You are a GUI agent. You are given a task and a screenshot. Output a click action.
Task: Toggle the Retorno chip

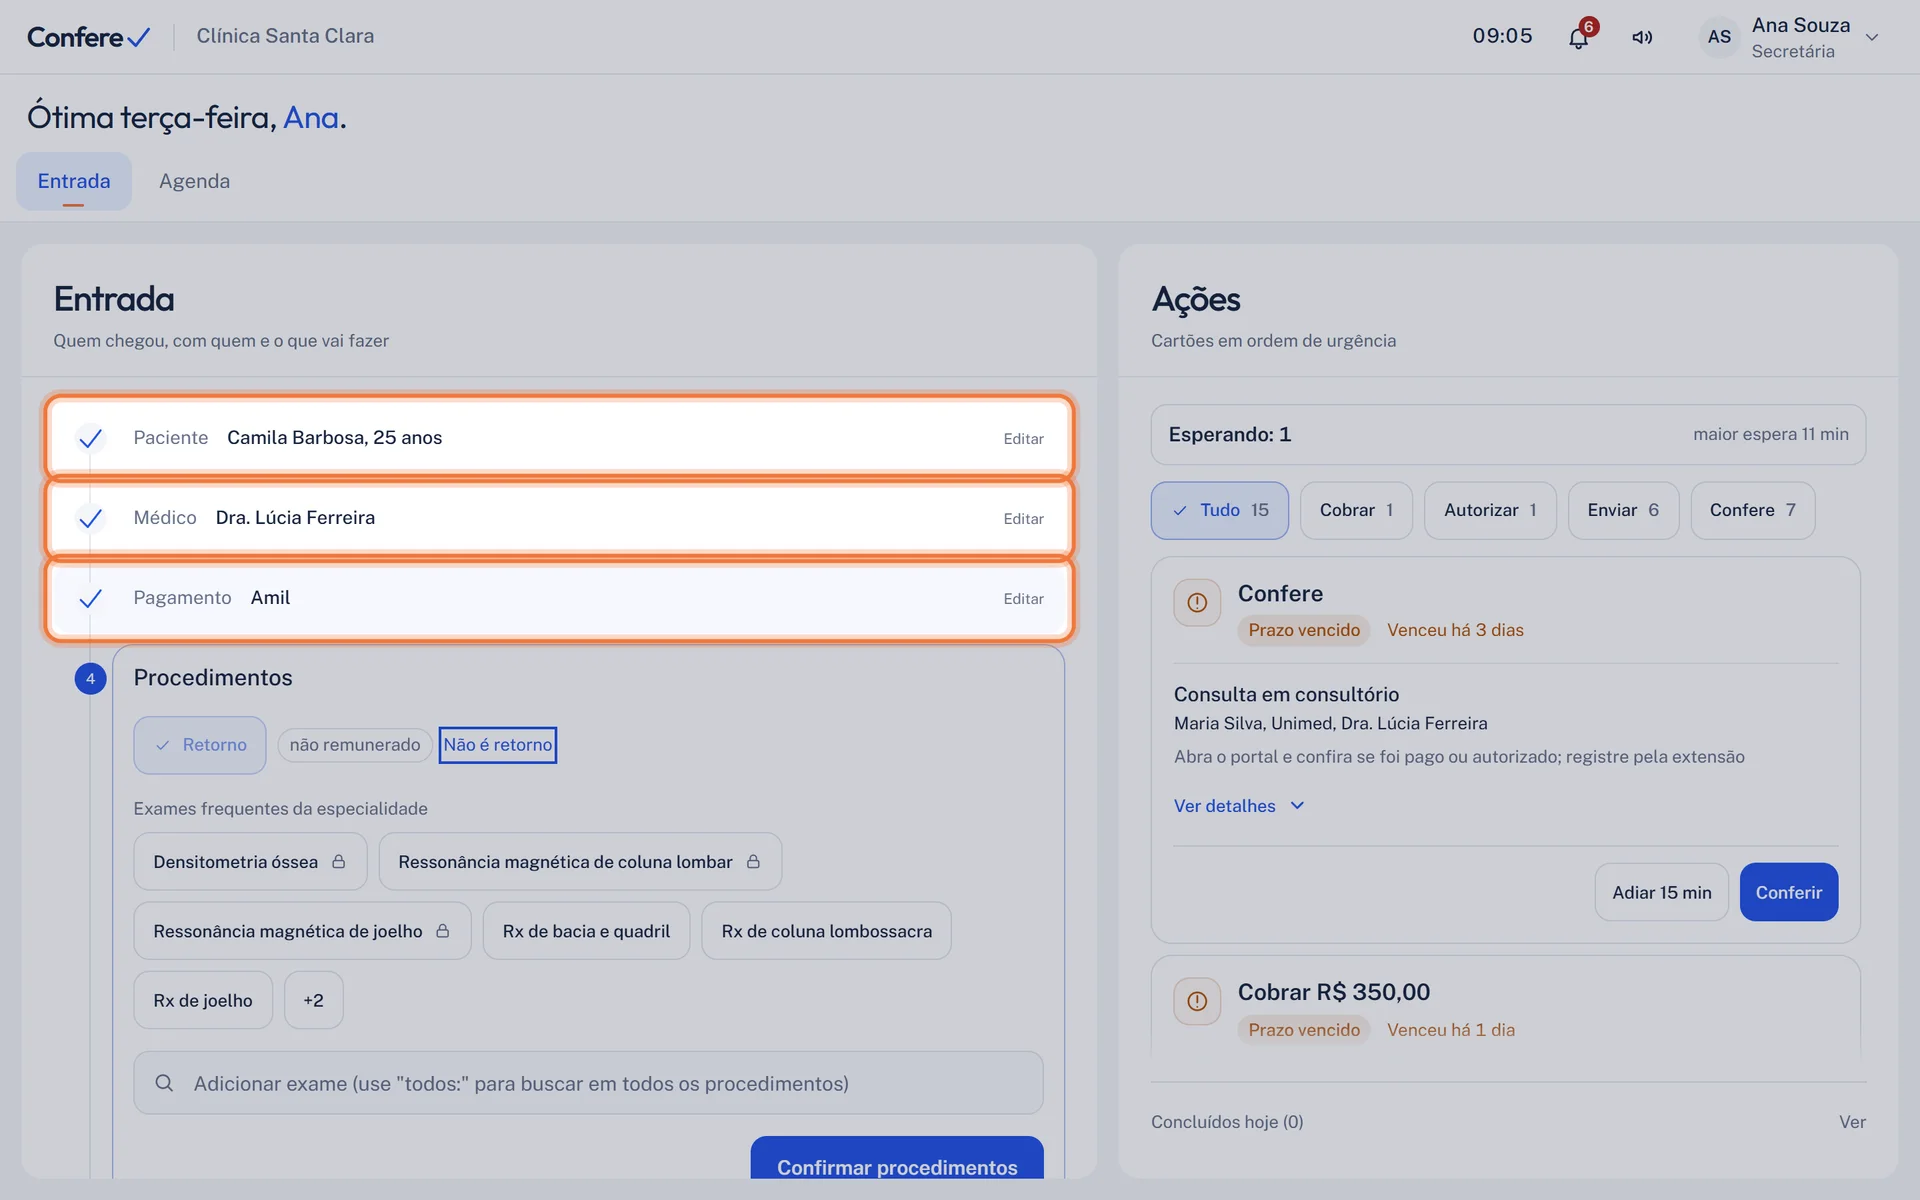point(200,745)
